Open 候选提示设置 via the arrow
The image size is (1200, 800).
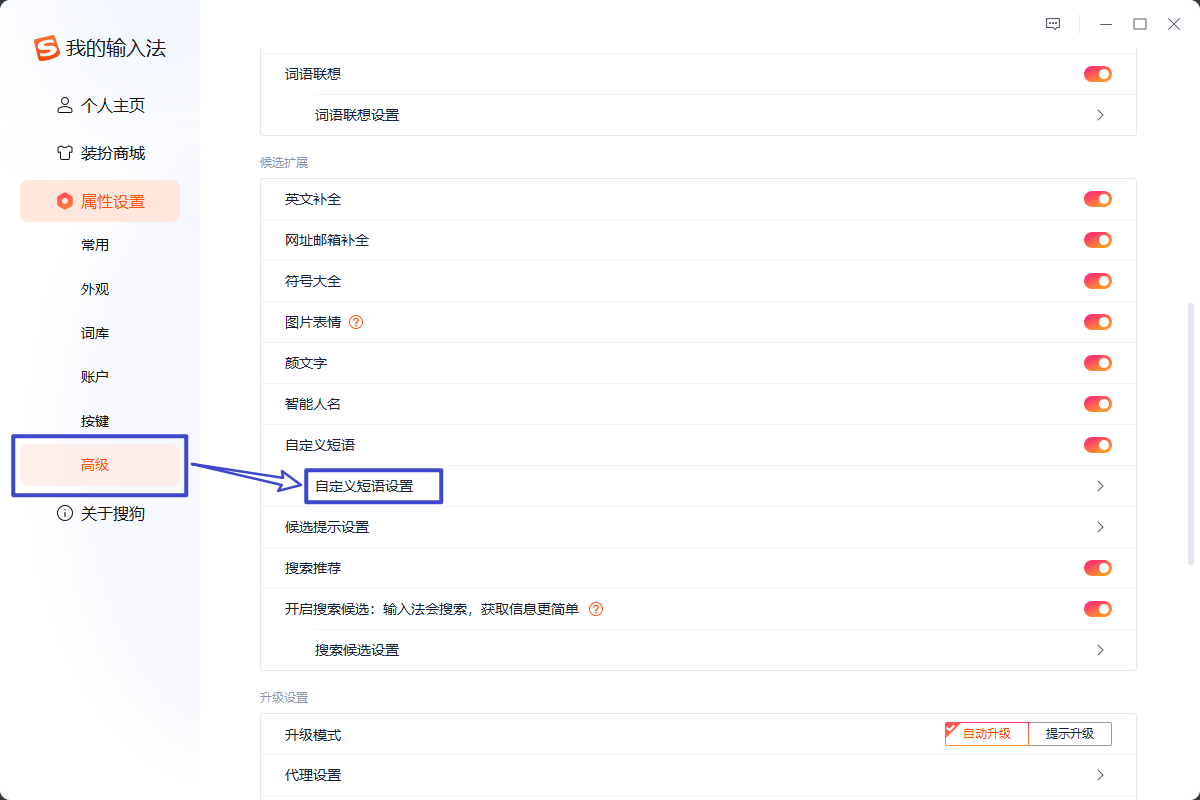[1100, 527]
